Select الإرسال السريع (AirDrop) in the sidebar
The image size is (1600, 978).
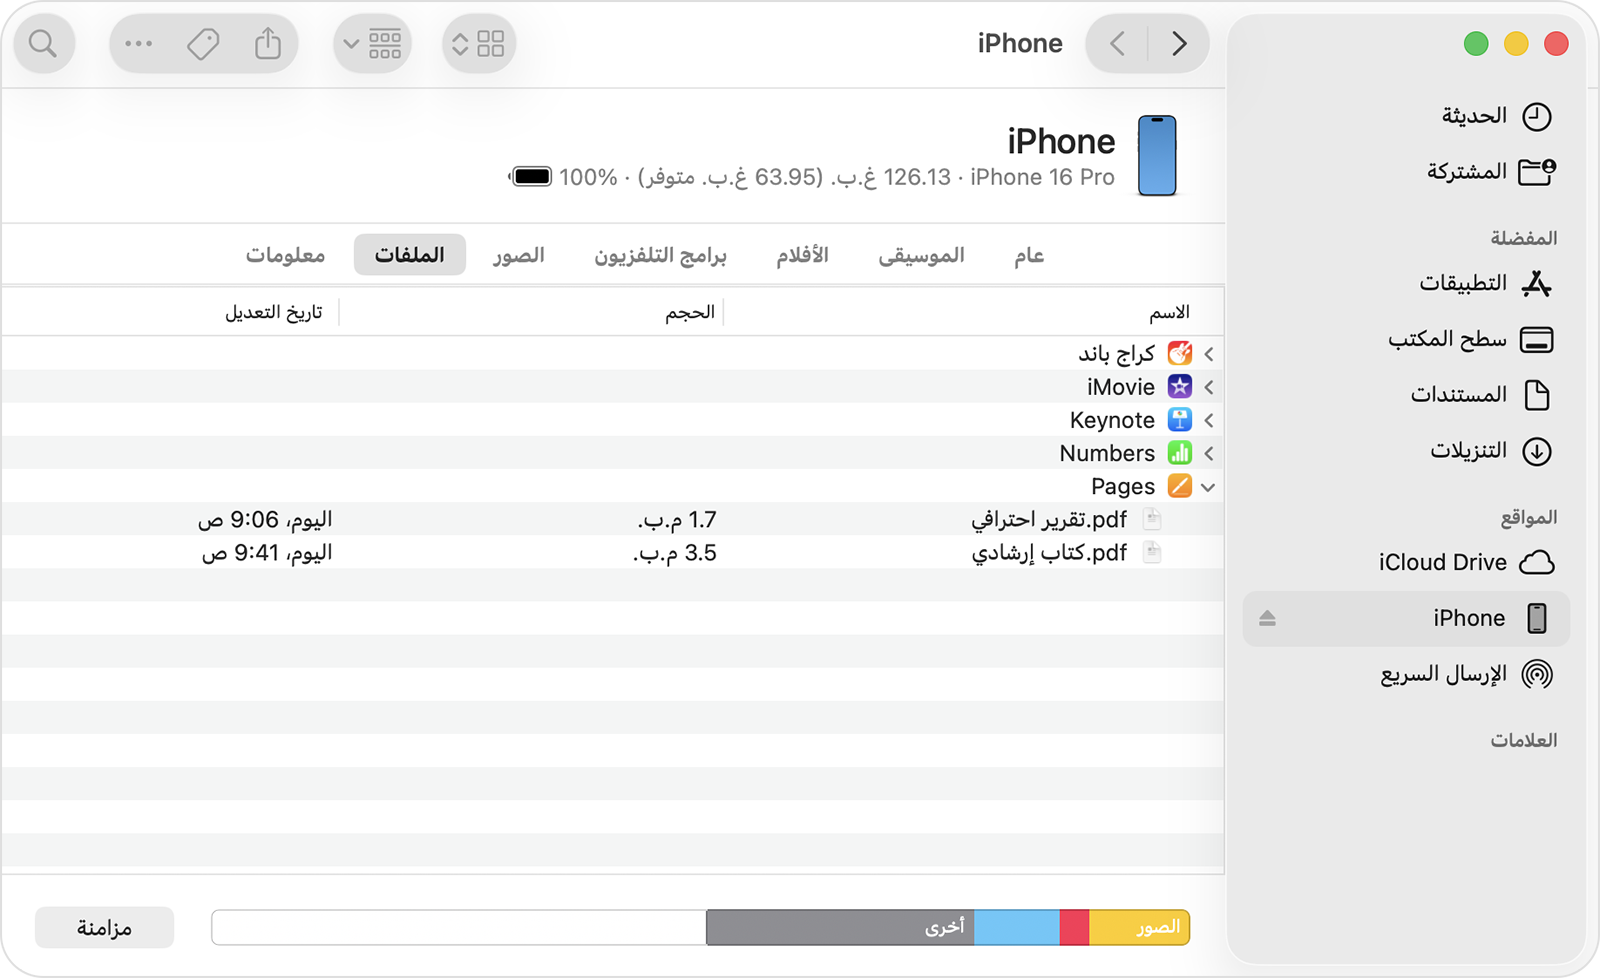[x=1440, y=673]
